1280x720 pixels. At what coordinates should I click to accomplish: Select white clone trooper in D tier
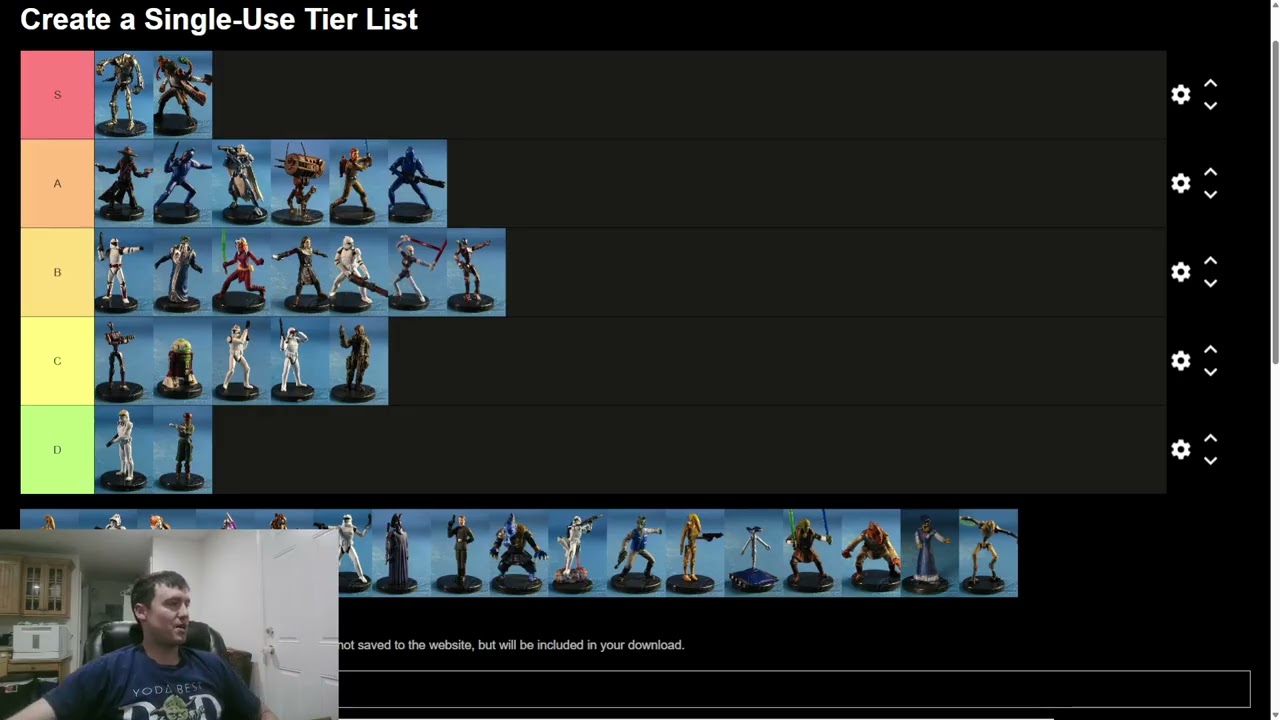tap(124, 450)
